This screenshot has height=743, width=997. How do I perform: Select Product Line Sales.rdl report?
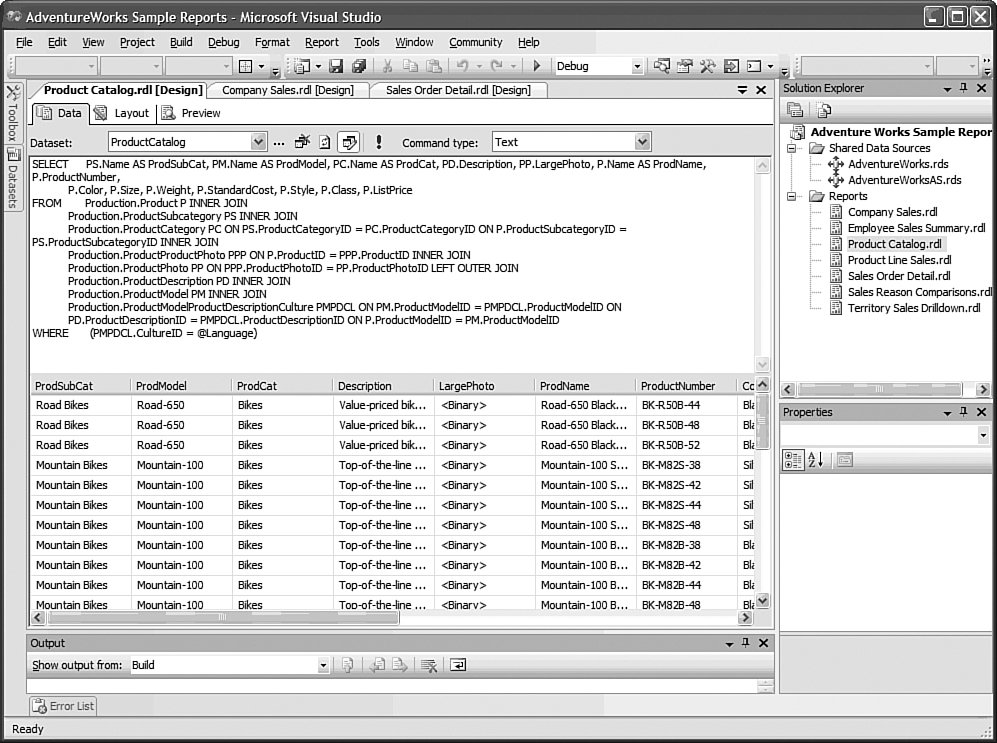point(899,260)
